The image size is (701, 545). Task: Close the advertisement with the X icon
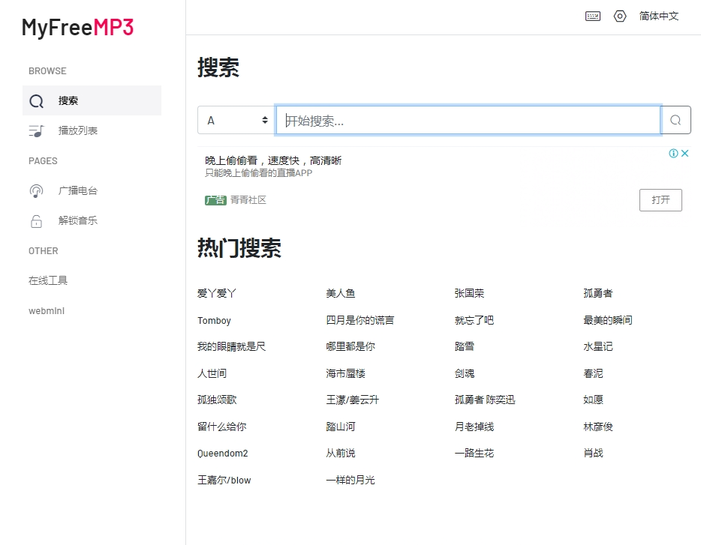point(686,153)
